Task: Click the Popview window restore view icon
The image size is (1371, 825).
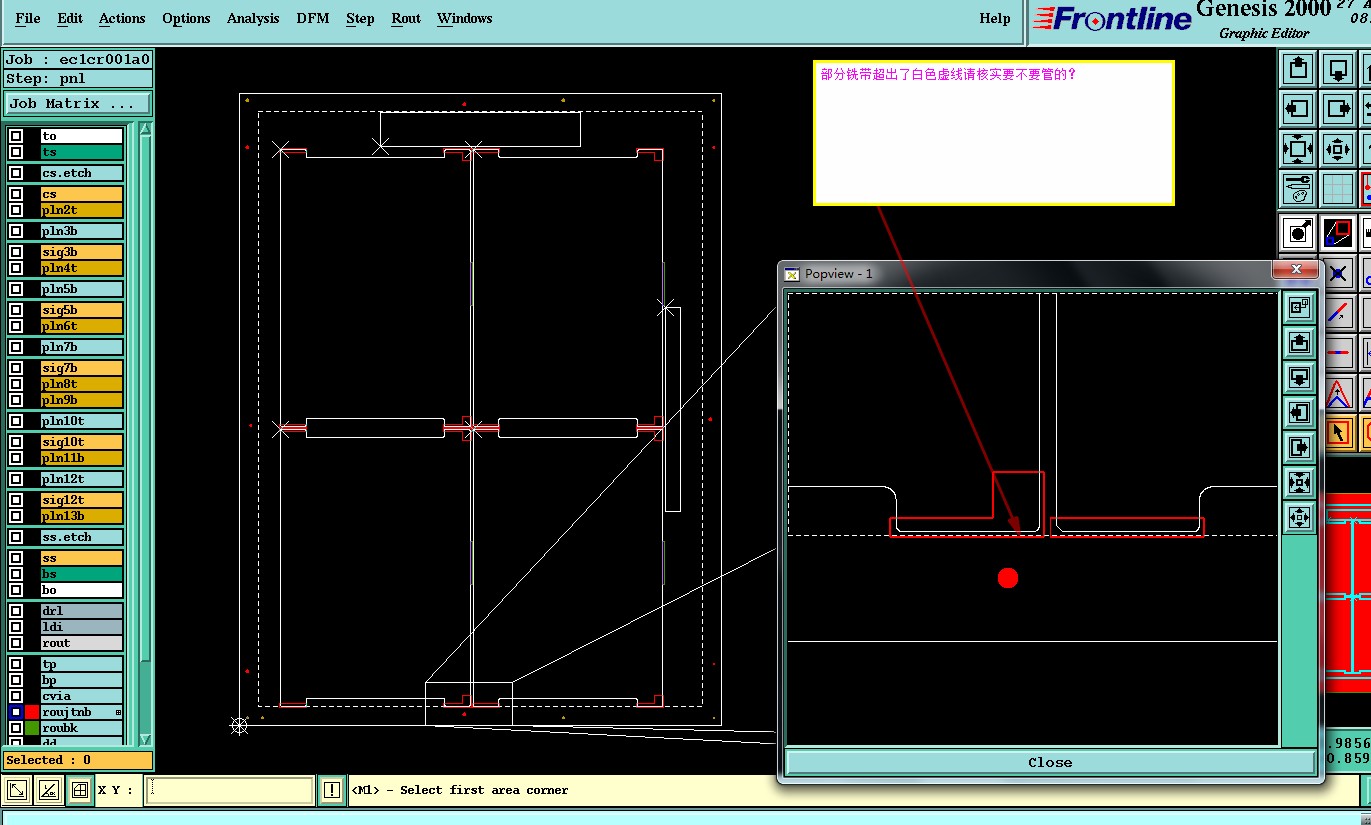Action: pyautogui.click(x=1299, y=308)
